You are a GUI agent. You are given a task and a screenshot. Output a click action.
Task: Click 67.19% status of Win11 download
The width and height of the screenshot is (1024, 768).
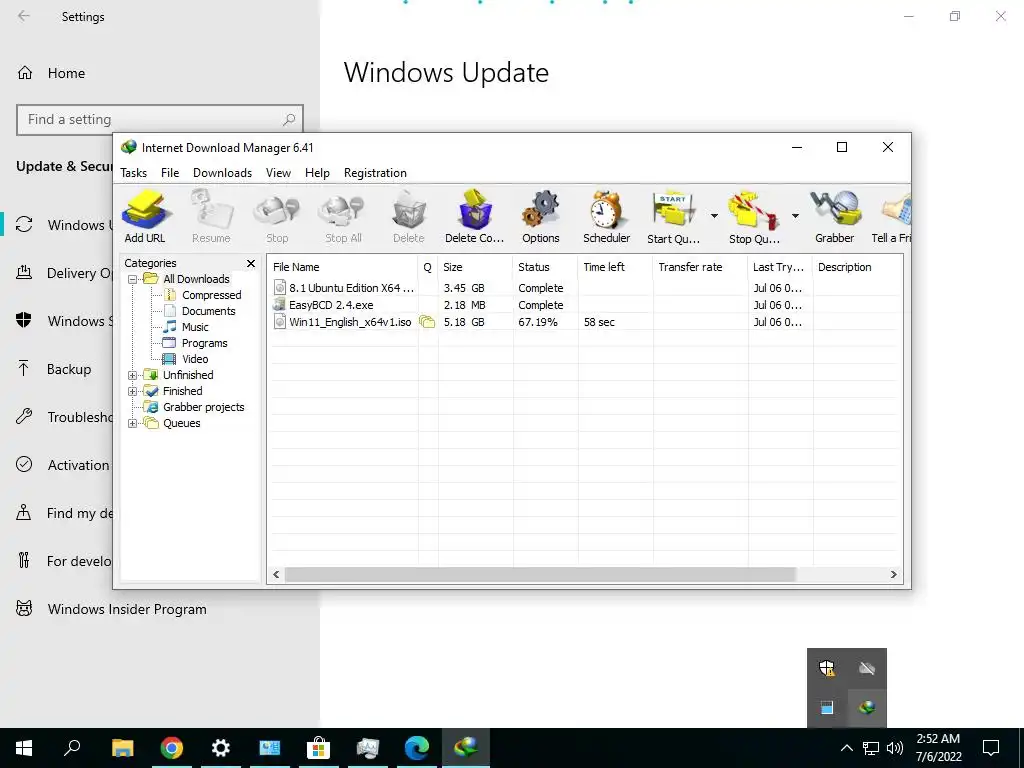[x=538, y=322]
